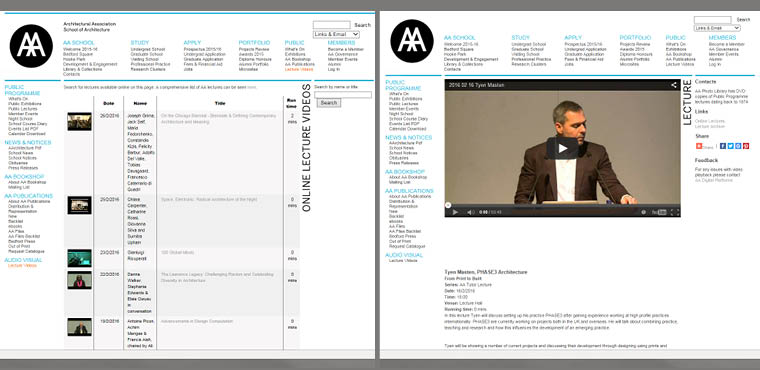Open the Links & Email dropdown on left page
The image size is (760, 370).
click(336, 34)
